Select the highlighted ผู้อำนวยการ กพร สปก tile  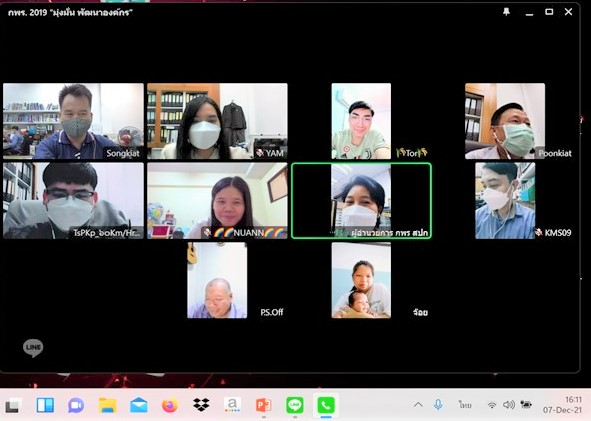pyautogui.click(x=361, y=201)
